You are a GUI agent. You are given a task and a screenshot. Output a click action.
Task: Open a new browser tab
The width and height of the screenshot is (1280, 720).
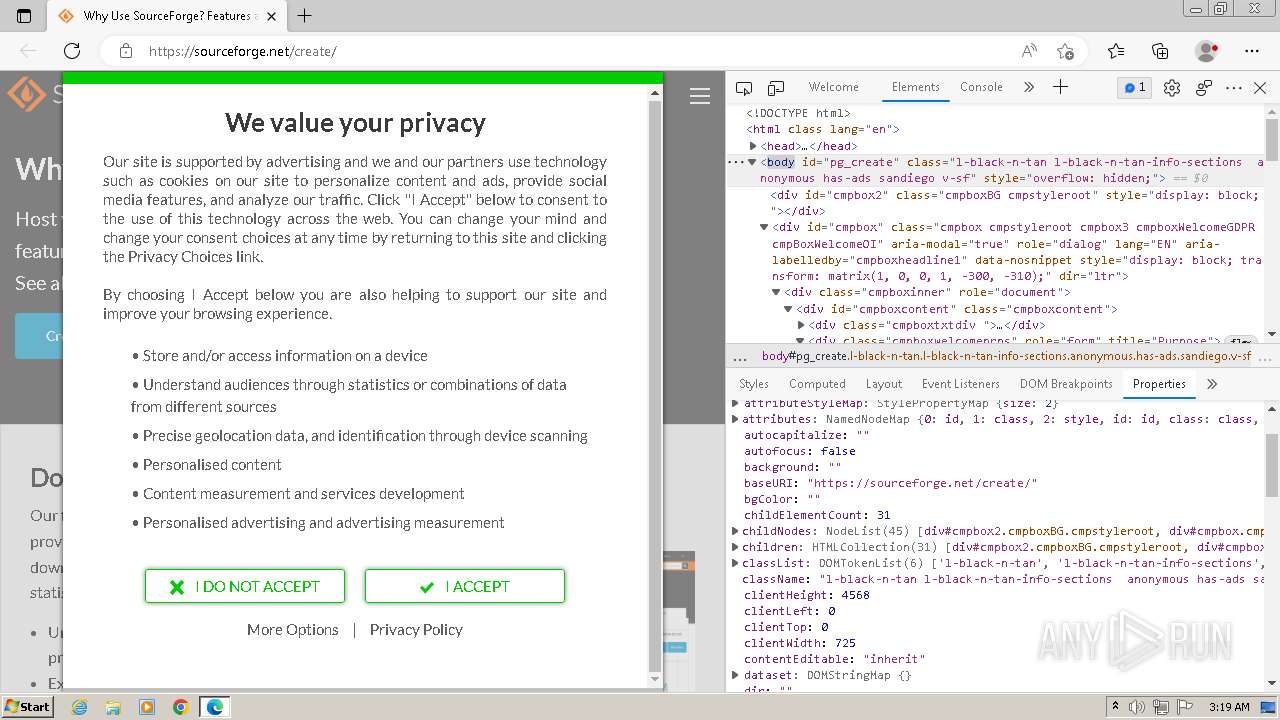tap(305, 16)
